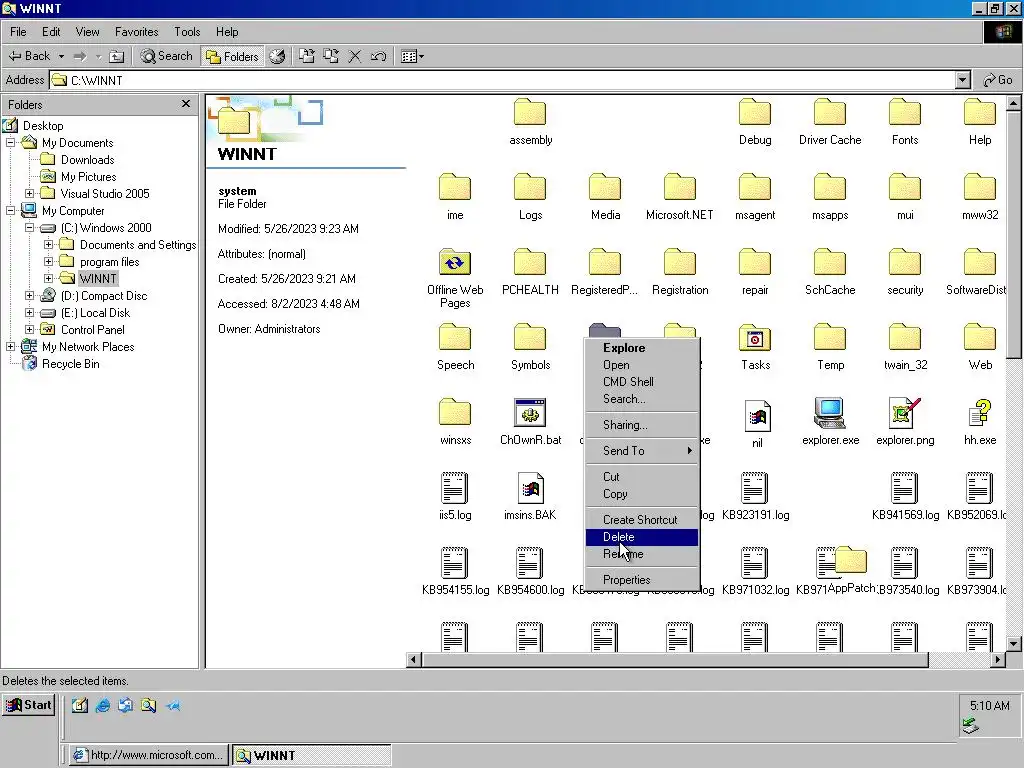Select the Microsoft.NET folder icon
This screenshot has width=1024, height=768.
pos(680,188)
